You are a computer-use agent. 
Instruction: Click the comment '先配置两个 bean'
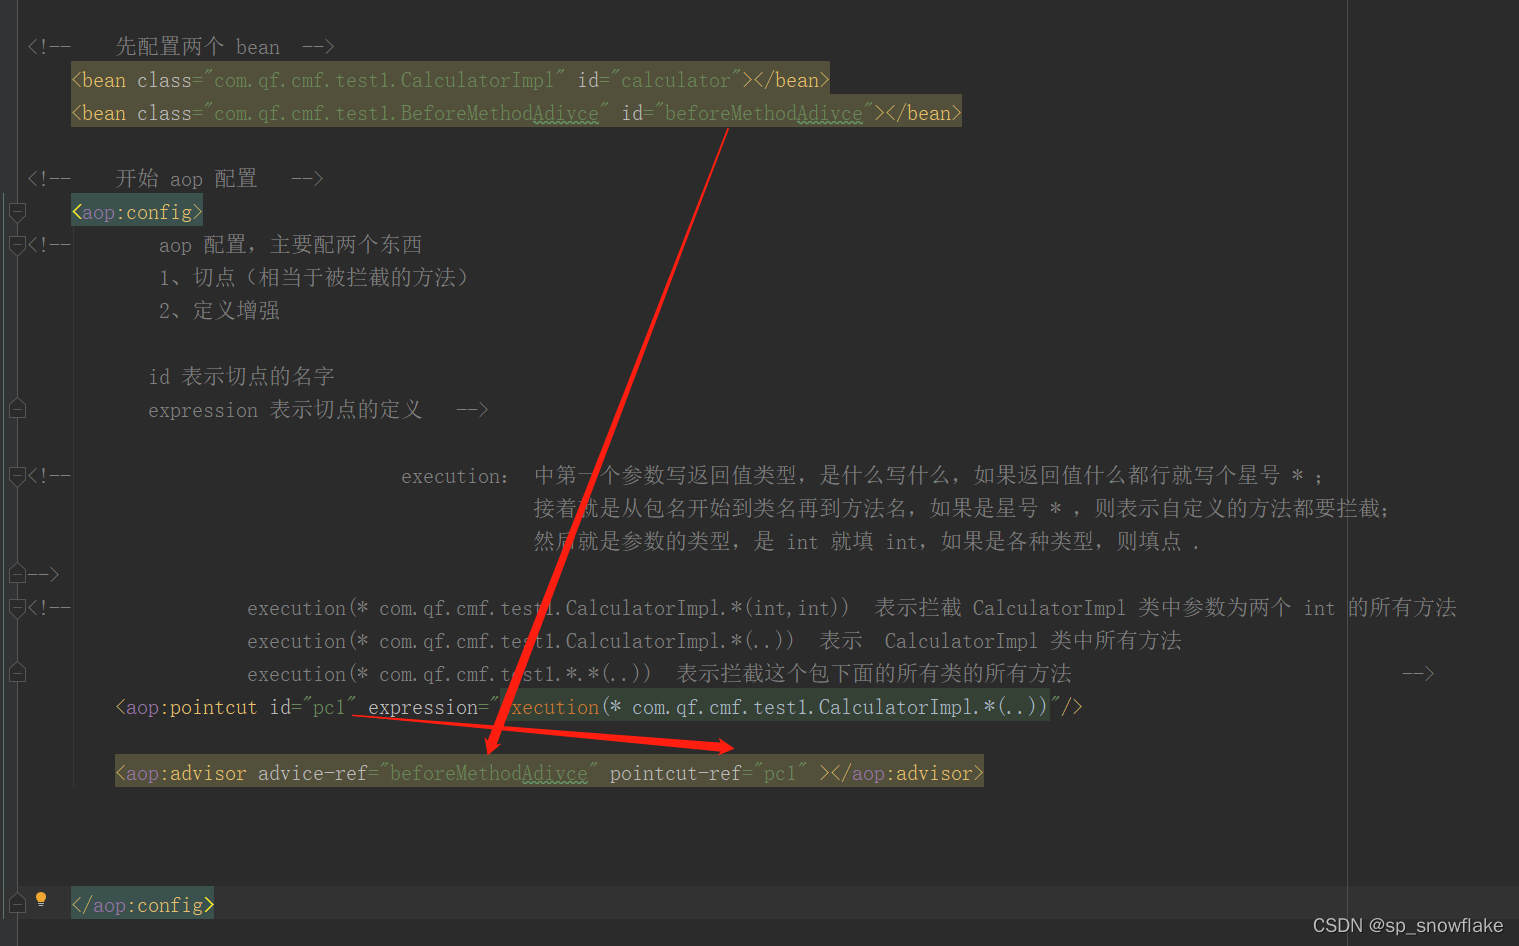pyautogui.click(x=197, y=47)
